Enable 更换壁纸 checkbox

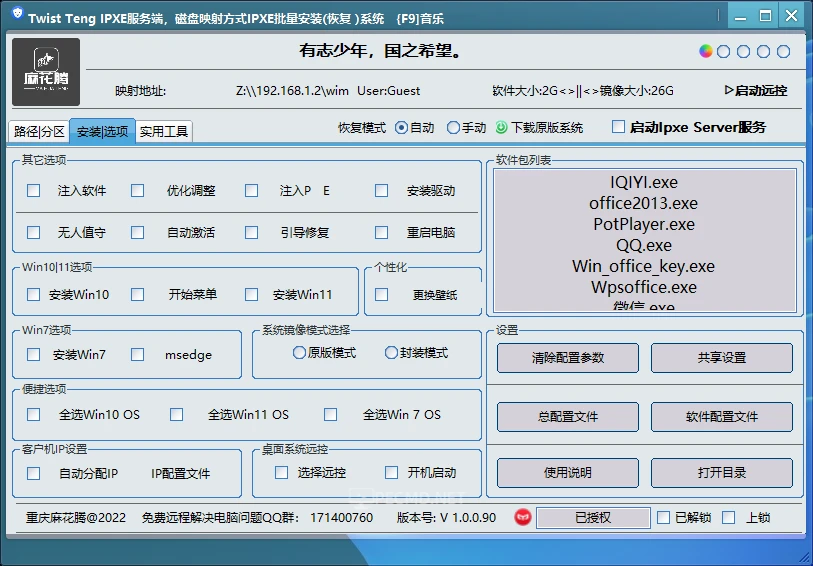382,295
